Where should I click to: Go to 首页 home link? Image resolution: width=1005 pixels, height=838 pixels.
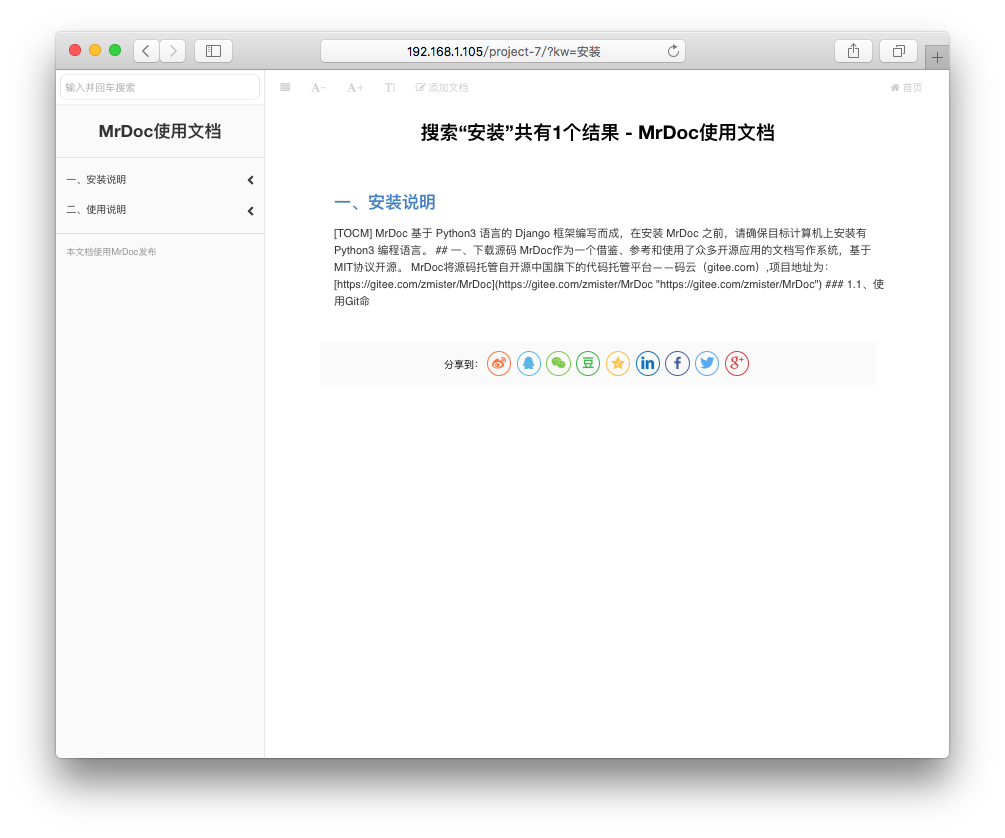pyautogui.click(x=906, y=88)
